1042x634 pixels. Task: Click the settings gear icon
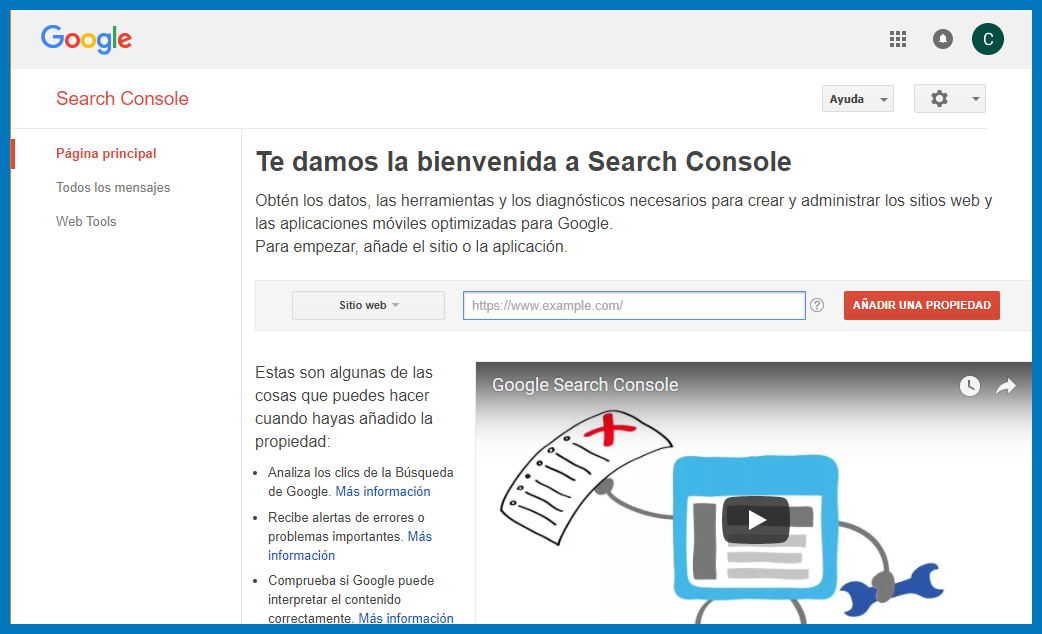pyautogui.click(x=939, y=99)
